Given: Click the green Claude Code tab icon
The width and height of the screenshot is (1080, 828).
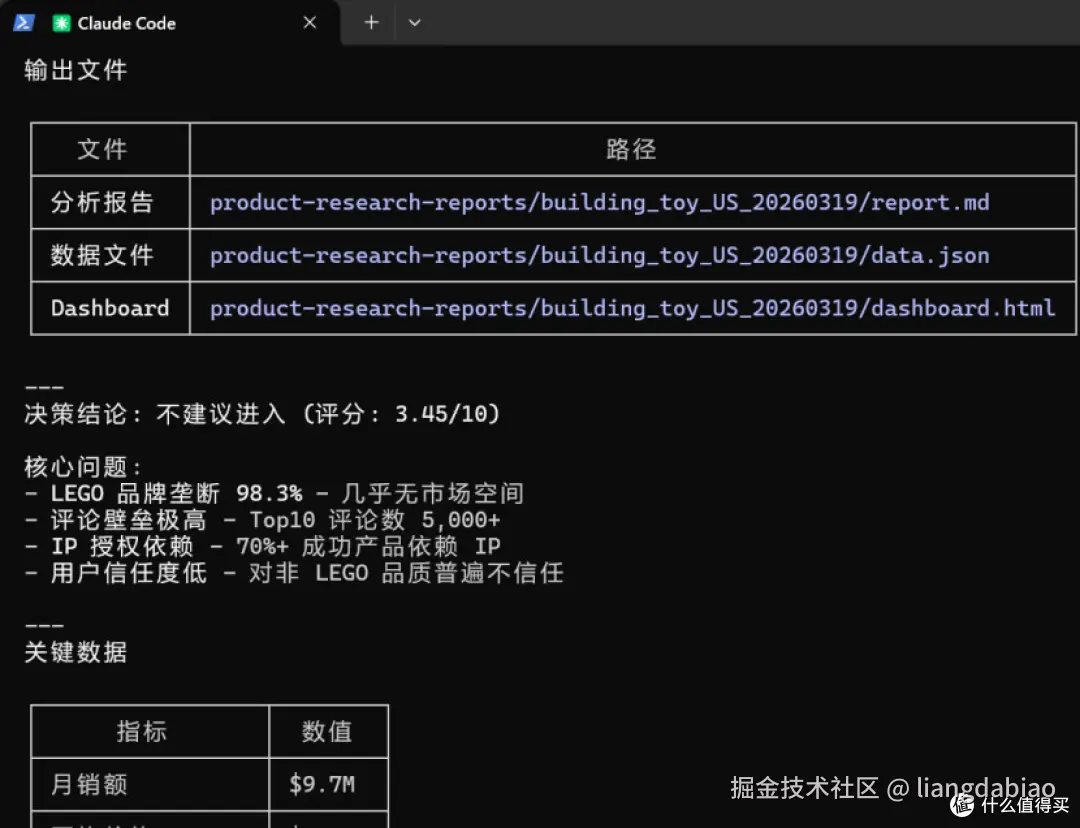Looking at the screenshot, I should click(62, 23).
